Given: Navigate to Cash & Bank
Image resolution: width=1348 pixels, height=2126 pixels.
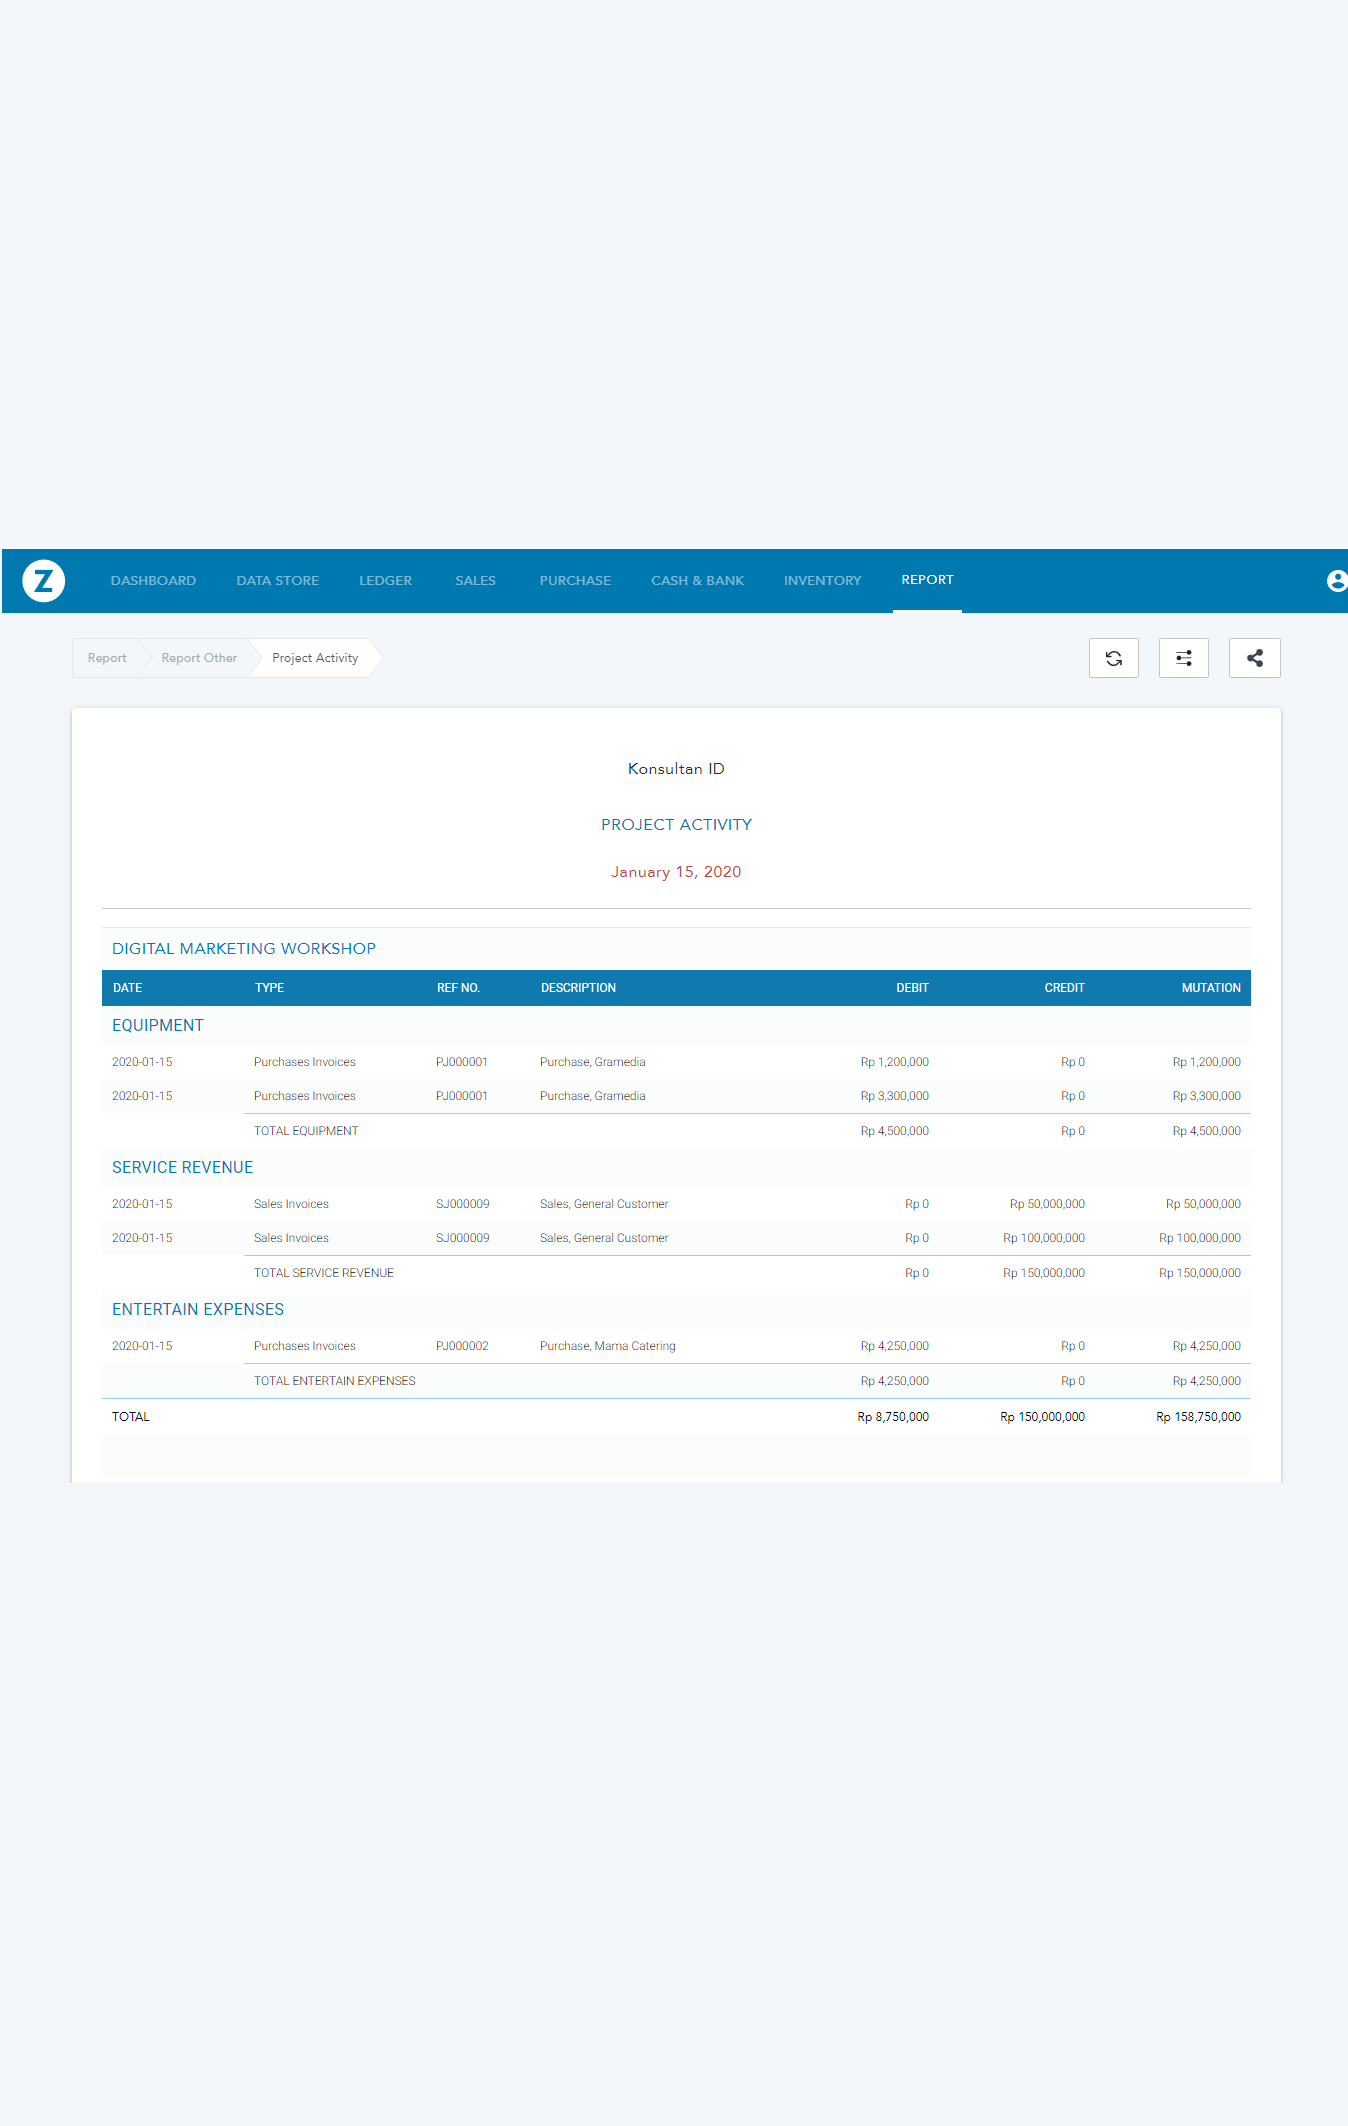Looking at the screenshot, I should [697, 581].
